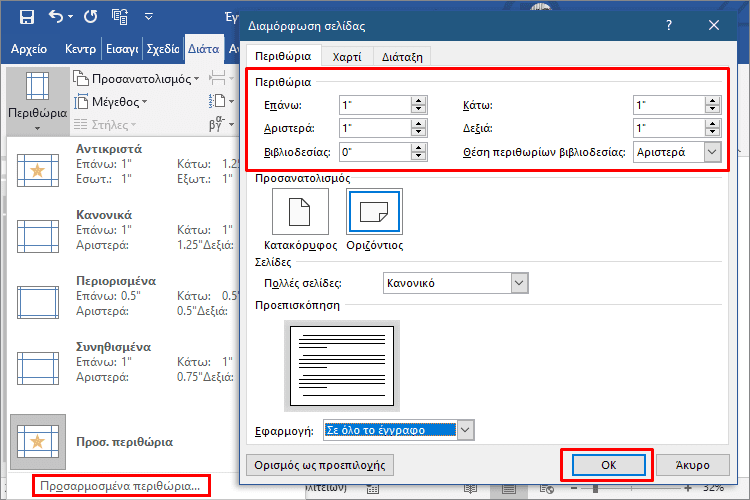The width and height of the screenshot is (750, 500).
Task: Click the 32% zoom level
Action: (x=713, y=488)
